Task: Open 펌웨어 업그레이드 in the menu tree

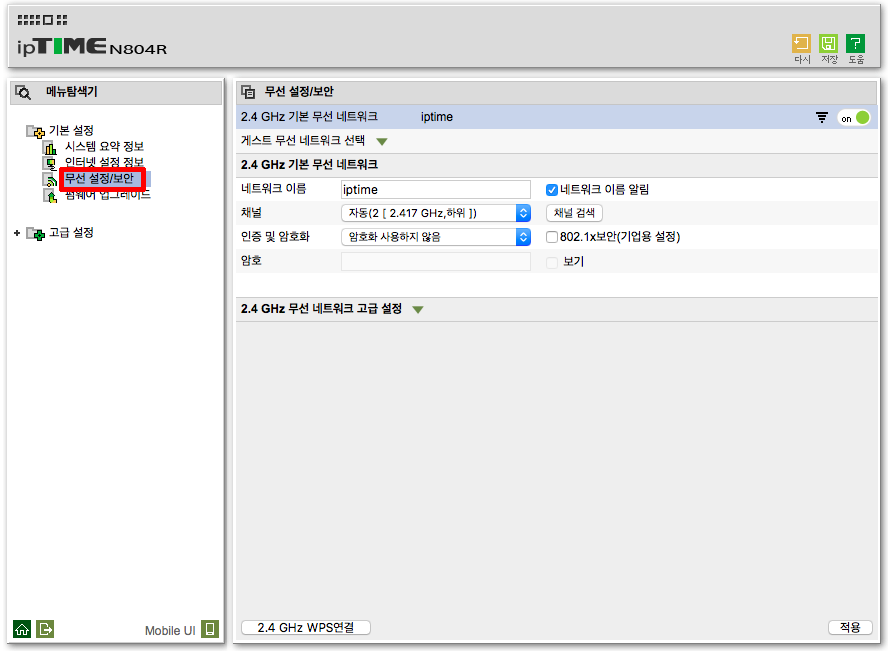Action: click(x=108, y=195)
